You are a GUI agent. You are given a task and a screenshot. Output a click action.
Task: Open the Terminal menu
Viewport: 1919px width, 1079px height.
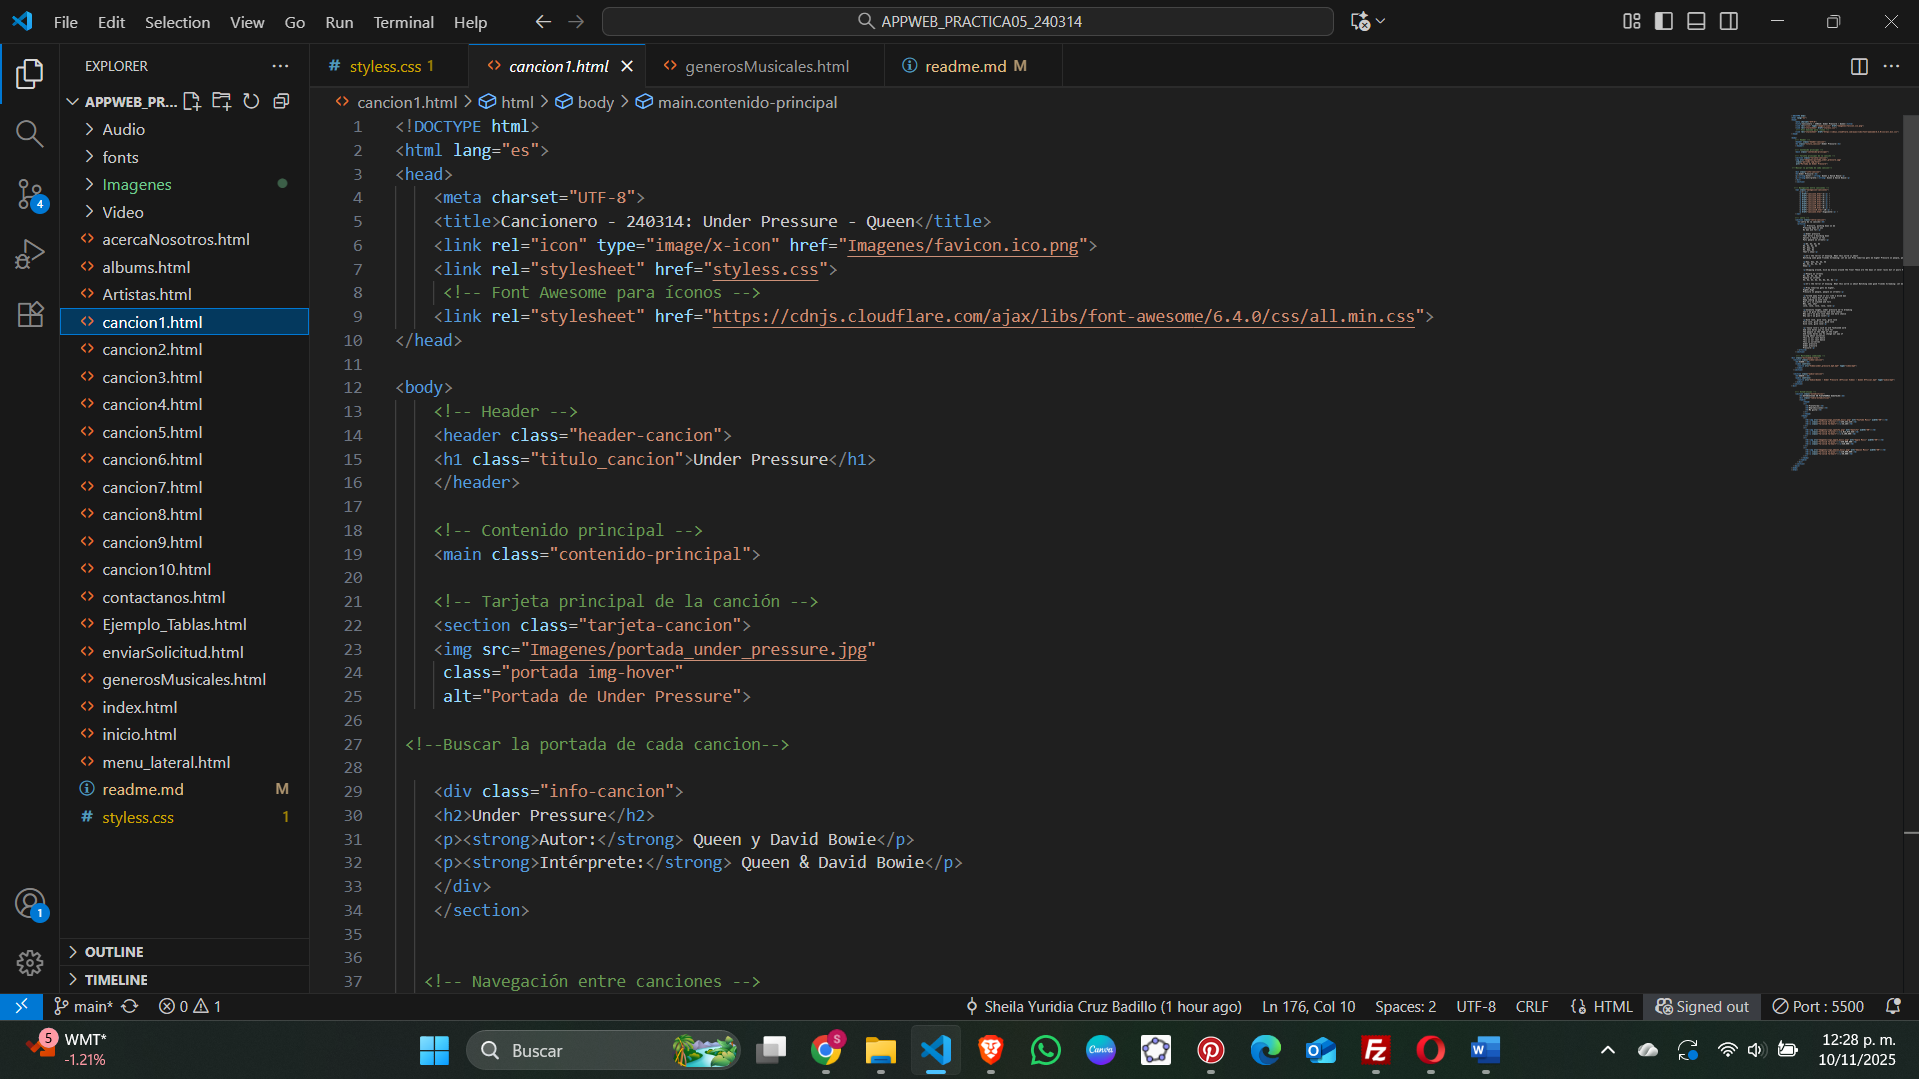click(x=403, y=22)
